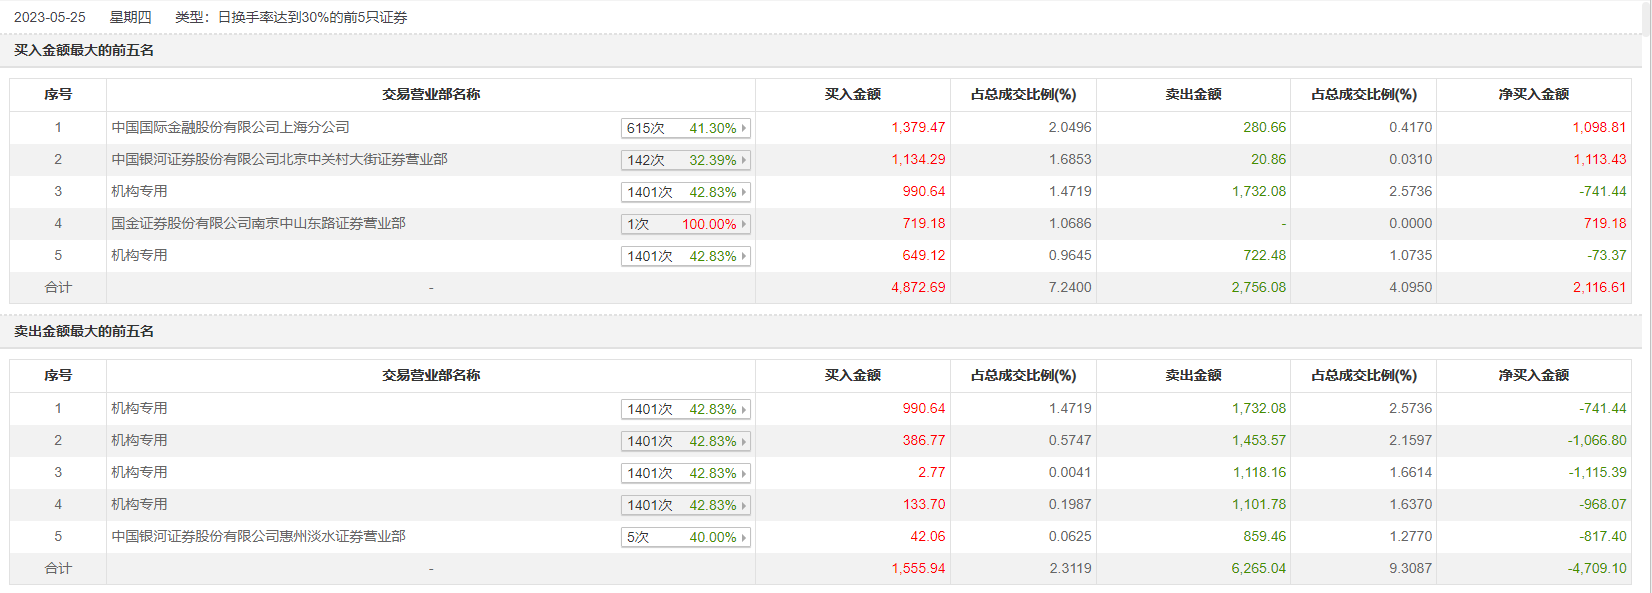Click 机构专用 in buy table row 3
This screenshot has width=1652, height=593.
coord(139,191)
